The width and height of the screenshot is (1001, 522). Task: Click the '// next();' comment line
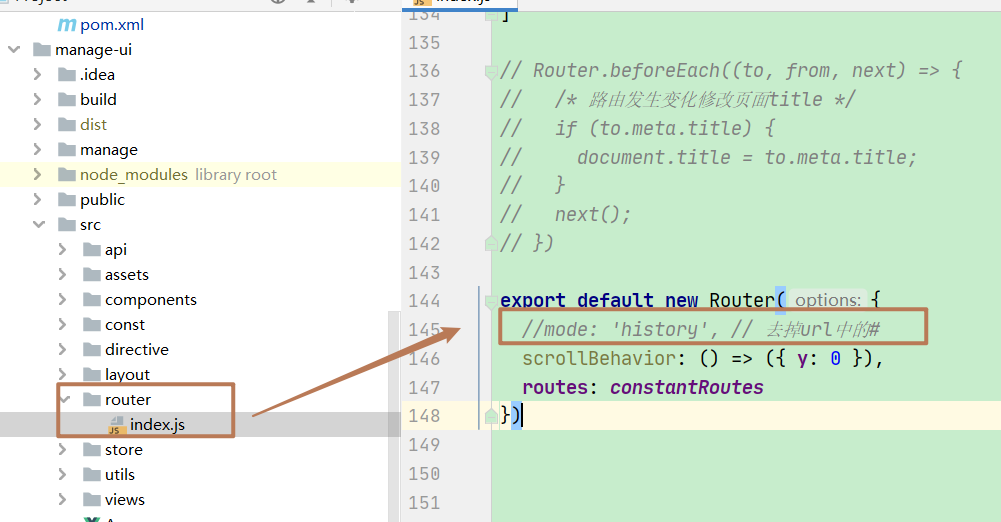[566, 214]
